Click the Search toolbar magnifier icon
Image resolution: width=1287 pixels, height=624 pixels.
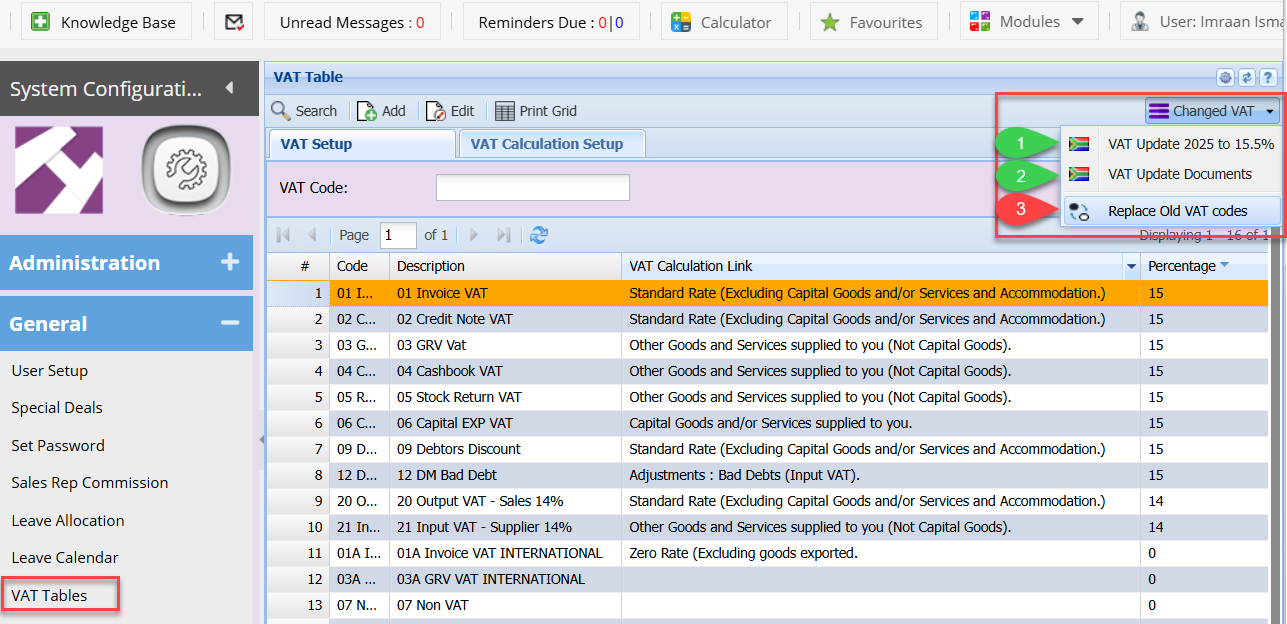(281, 111)
